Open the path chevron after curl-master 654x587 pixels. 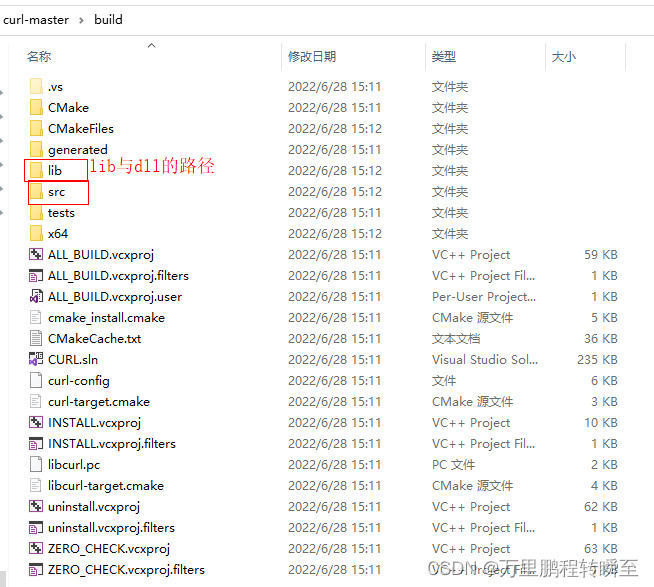[81, 20]
